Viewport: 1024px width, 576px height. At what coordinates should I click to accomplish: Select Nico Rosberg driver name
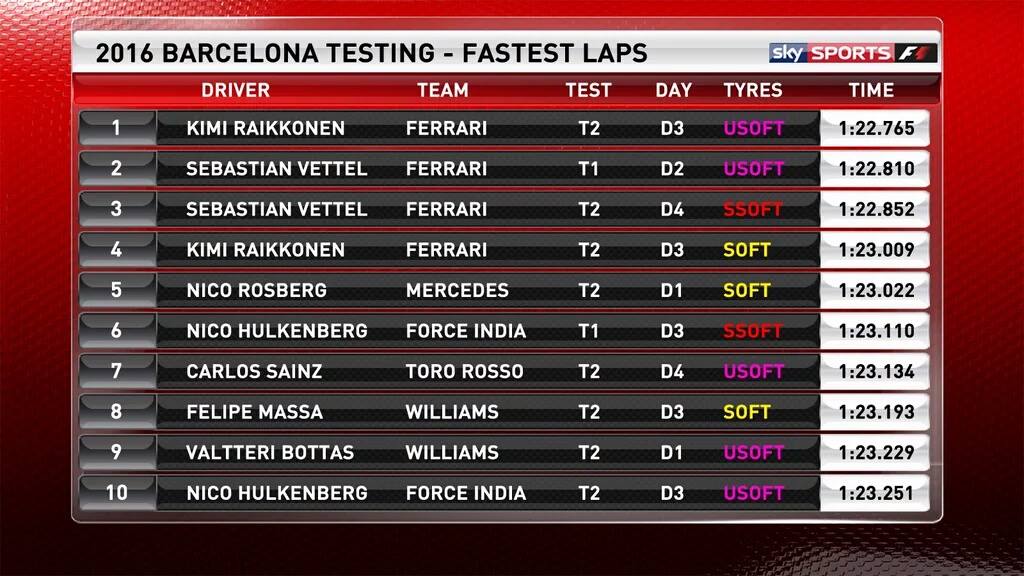(256, 291)
